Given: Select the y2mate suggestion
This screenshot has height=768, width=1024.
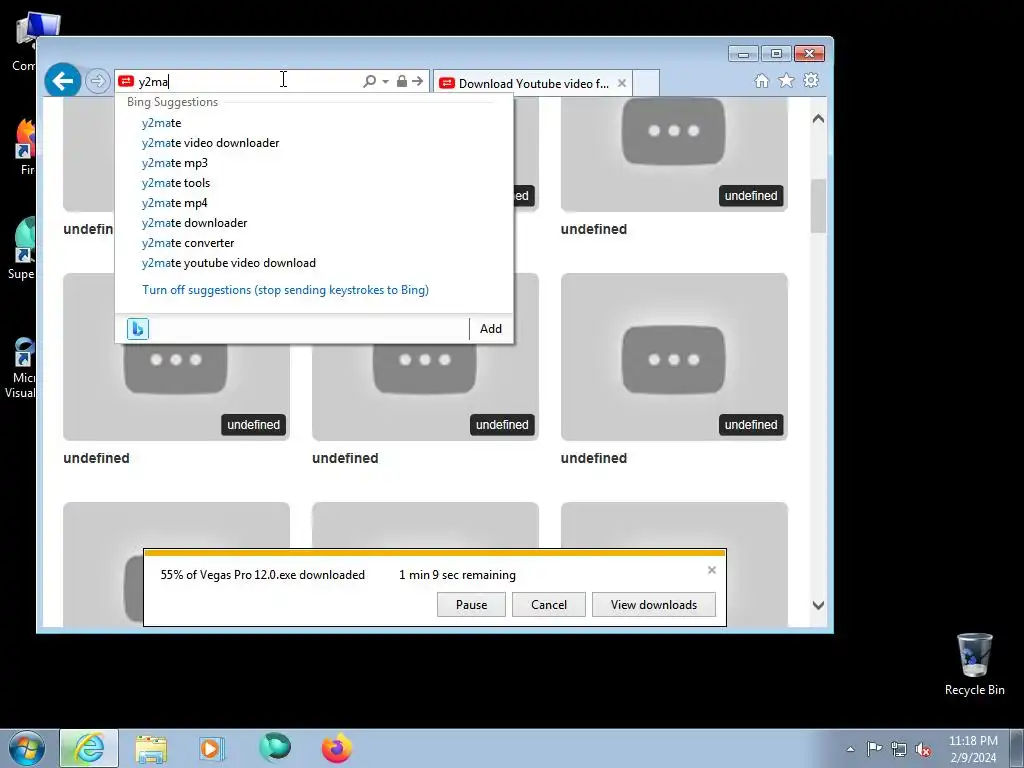Looking at the screenshot, I should (x=161, y=123).
